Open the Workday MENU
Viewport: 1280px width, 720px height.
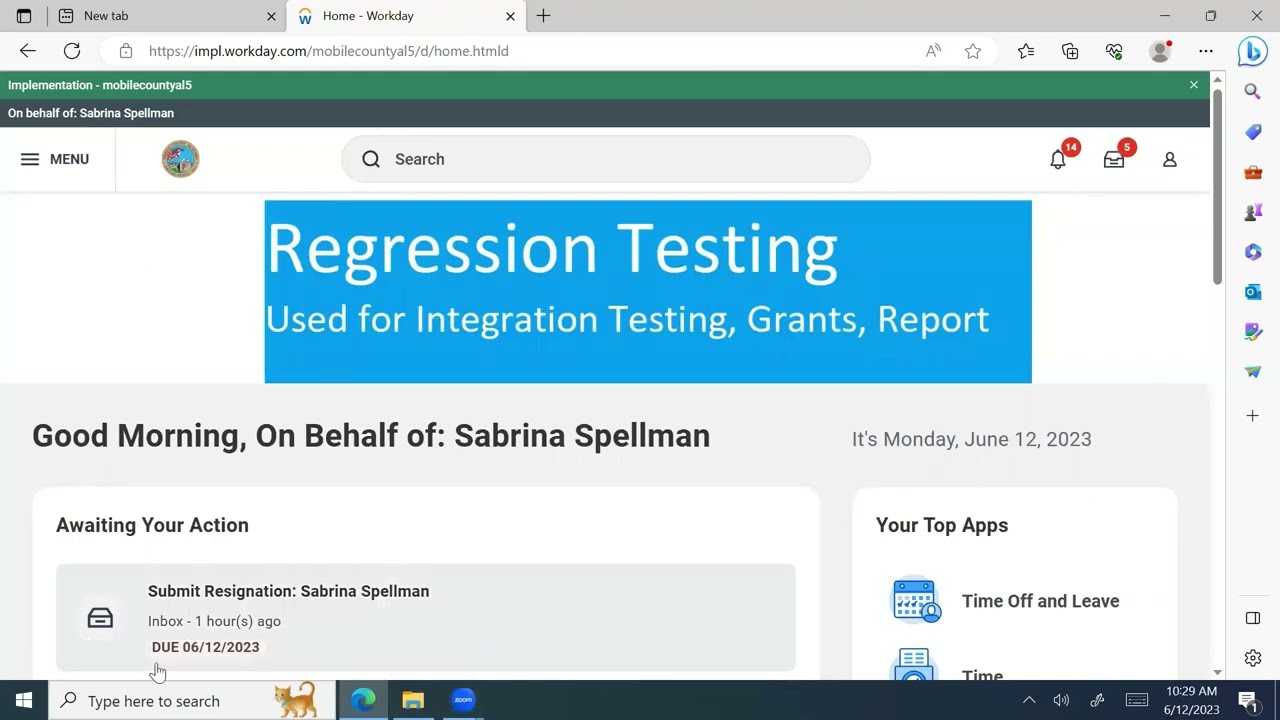(55, 159)
